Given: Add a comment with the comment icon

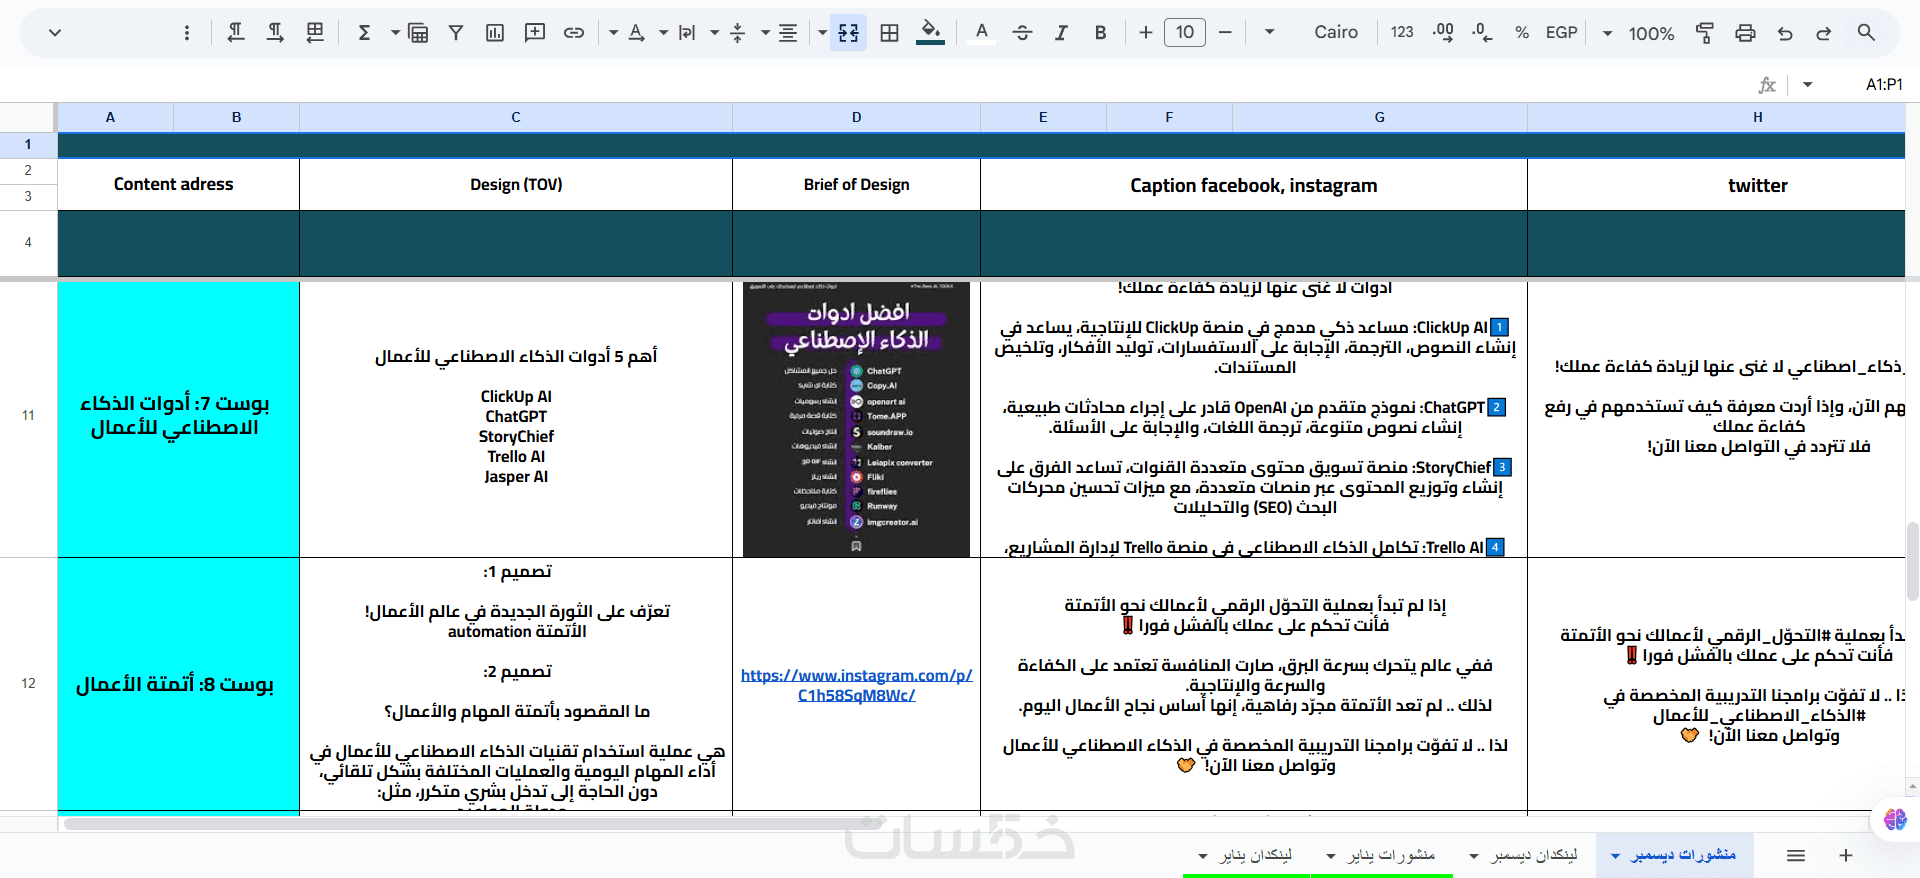Looking at the screenshot, I should (535, 33).
